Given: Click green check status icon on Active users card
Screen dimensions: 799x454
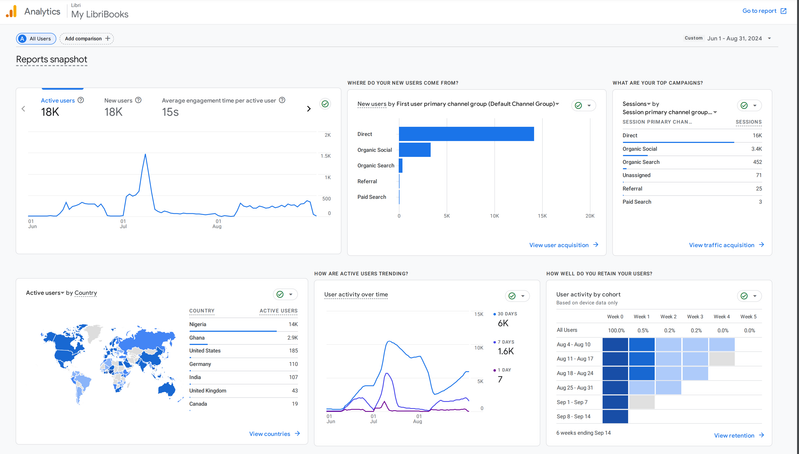Looking at the screenshot, I should pos(325,104).
